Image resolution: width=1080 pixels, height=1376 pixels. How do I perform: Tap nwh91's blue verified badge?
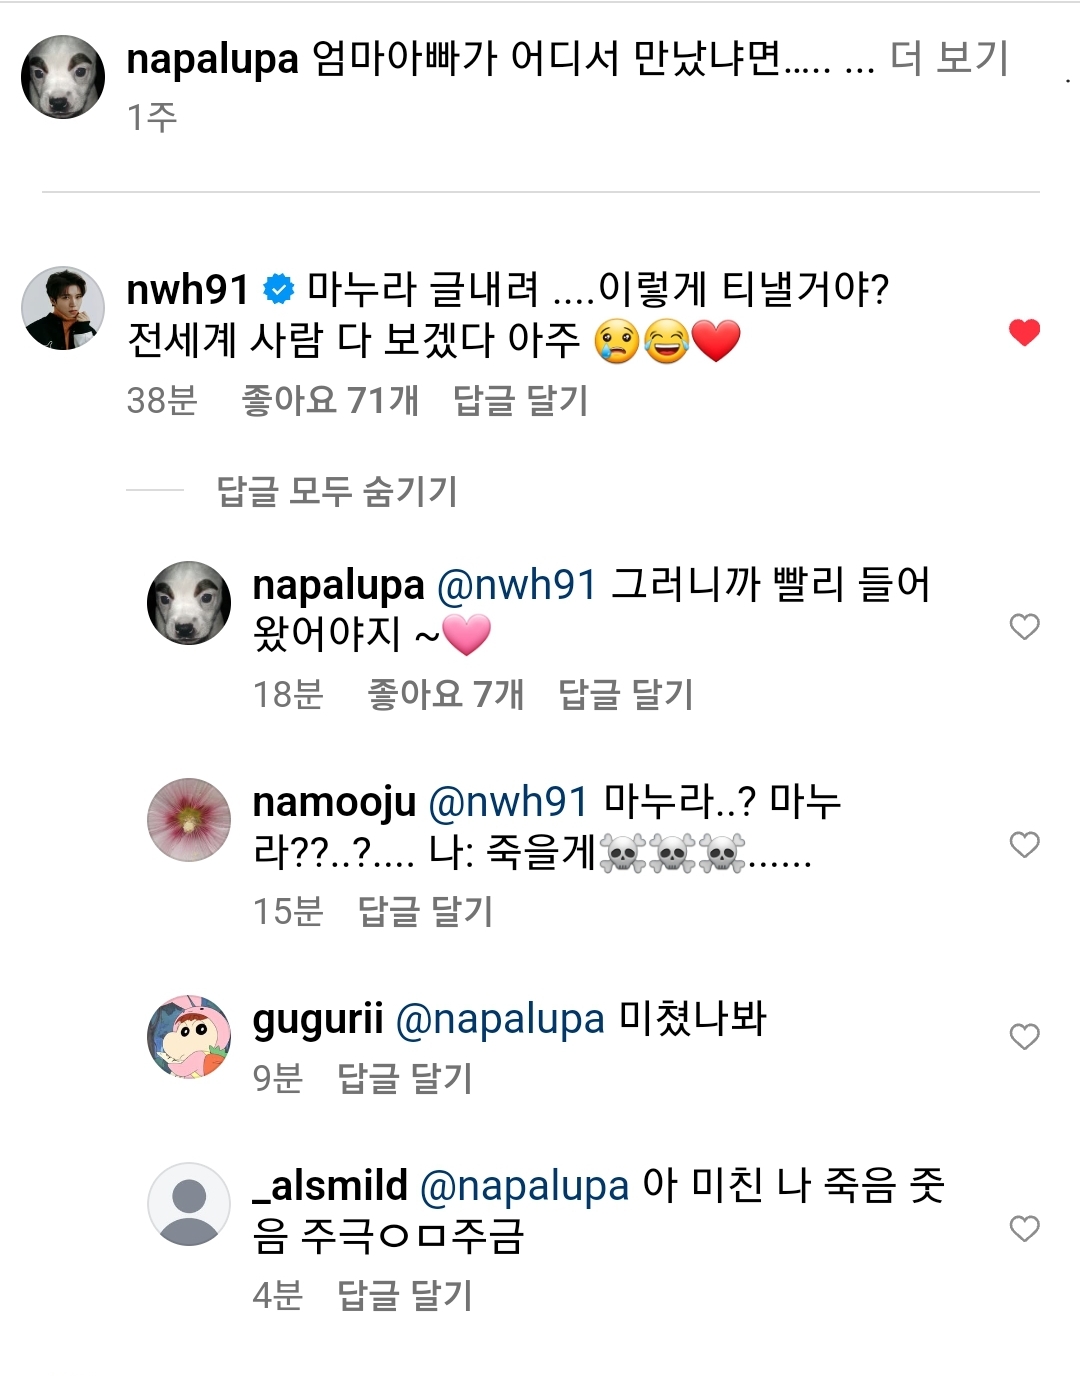[x=278, y=290]
